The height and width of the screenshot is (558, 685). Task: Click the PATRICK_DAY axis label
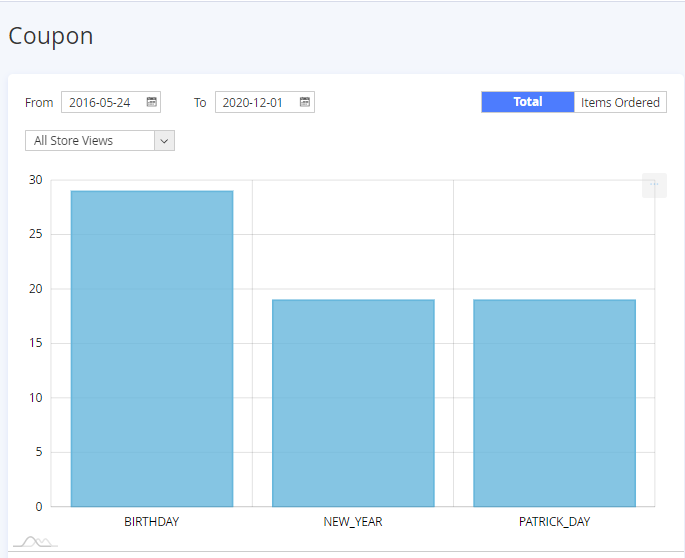(554, 522)
